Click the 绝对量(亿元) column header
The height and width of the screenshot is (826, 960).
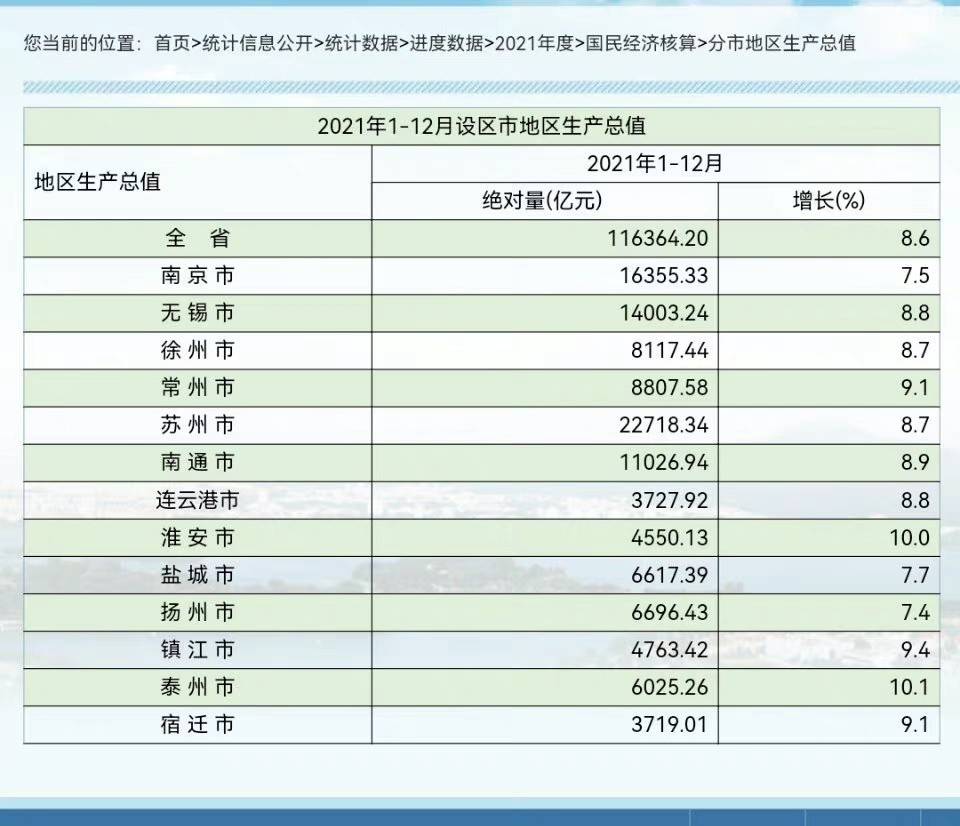click(x=542, y=200)
